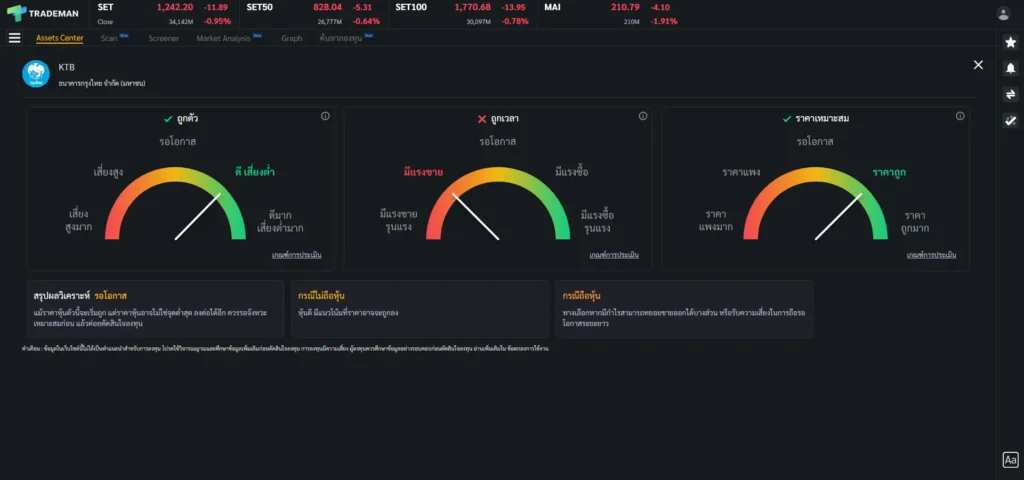
Task: Open notifications bell in sidebar
Action: pos(1010,68)
